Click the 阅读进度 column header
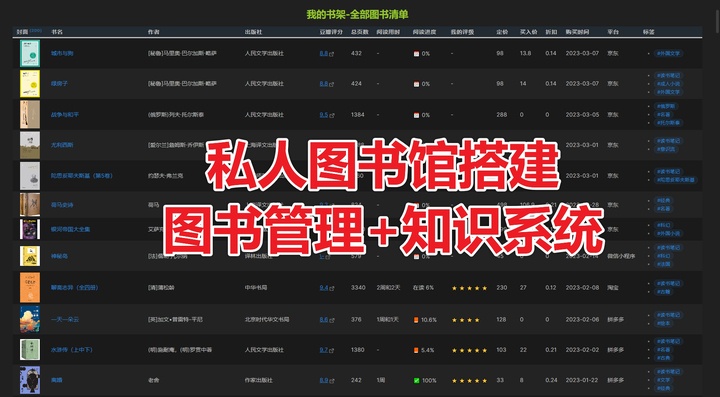This screenshot has width=720, height=397. tap(424, 32)
